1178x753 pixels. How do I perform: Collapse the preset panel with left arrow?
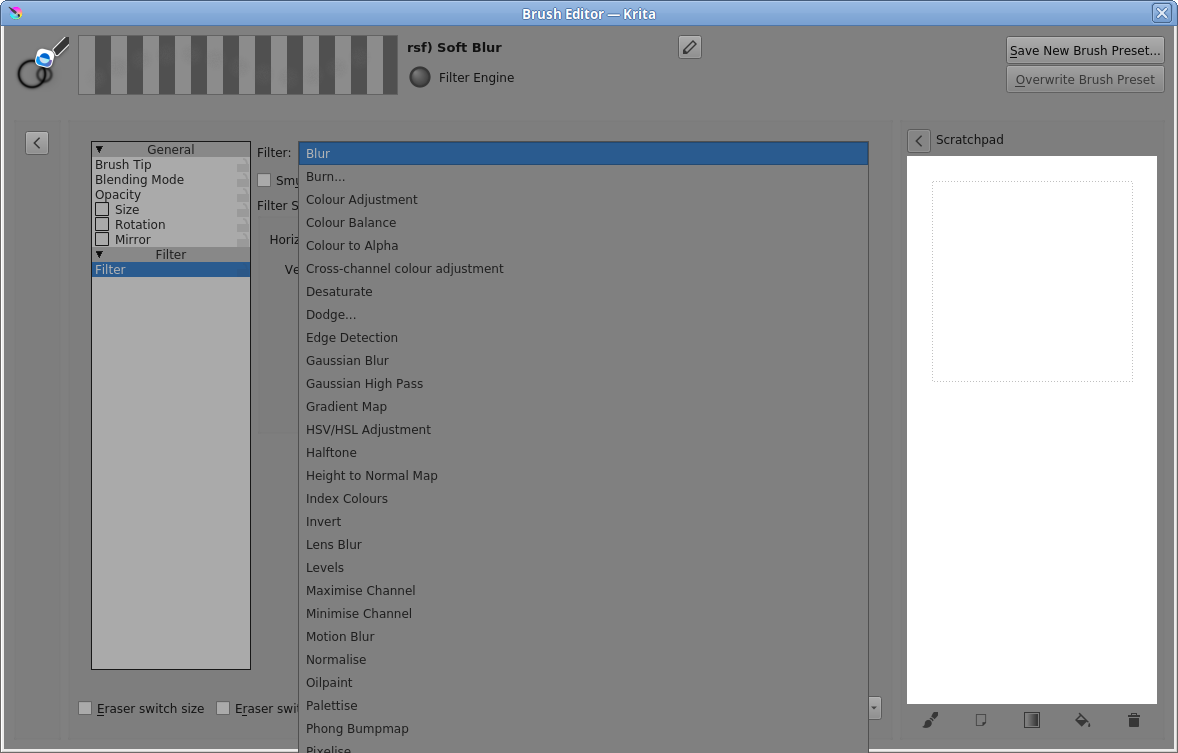(37, 143)
